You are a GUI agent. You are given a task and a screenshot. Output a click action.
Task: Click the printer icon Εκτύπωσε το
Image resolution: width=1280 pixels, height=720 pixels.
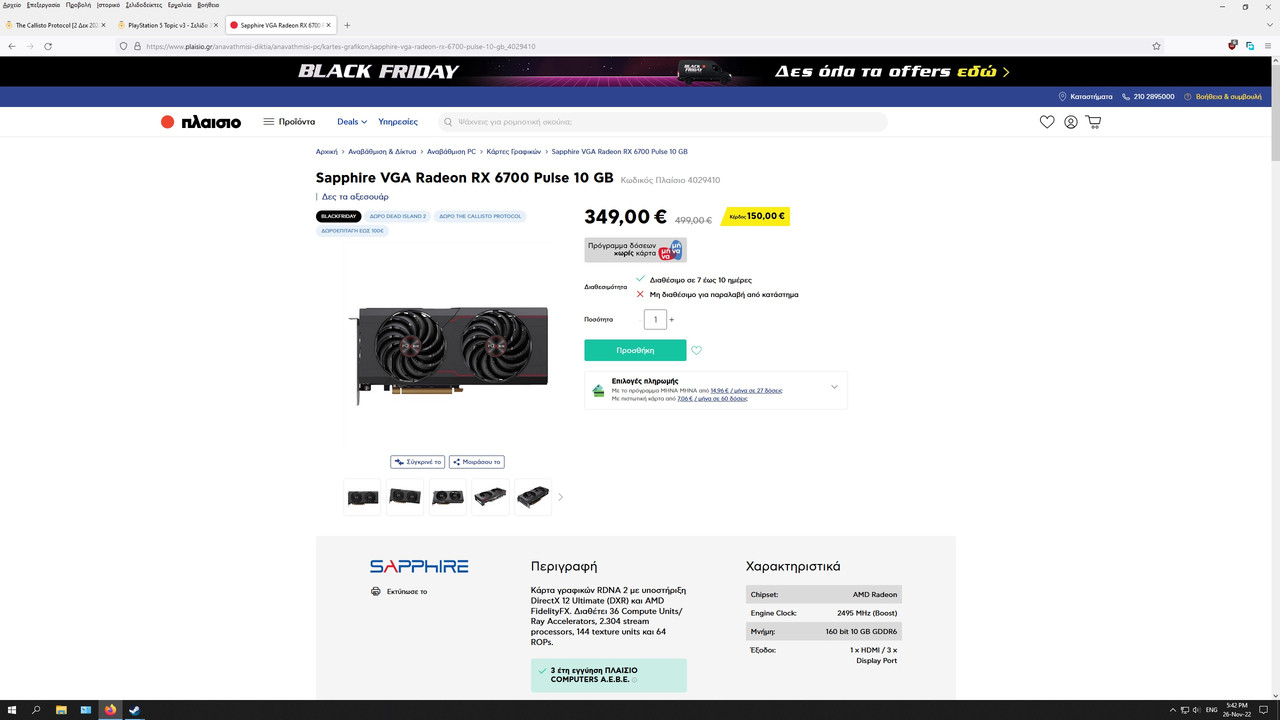376,591
